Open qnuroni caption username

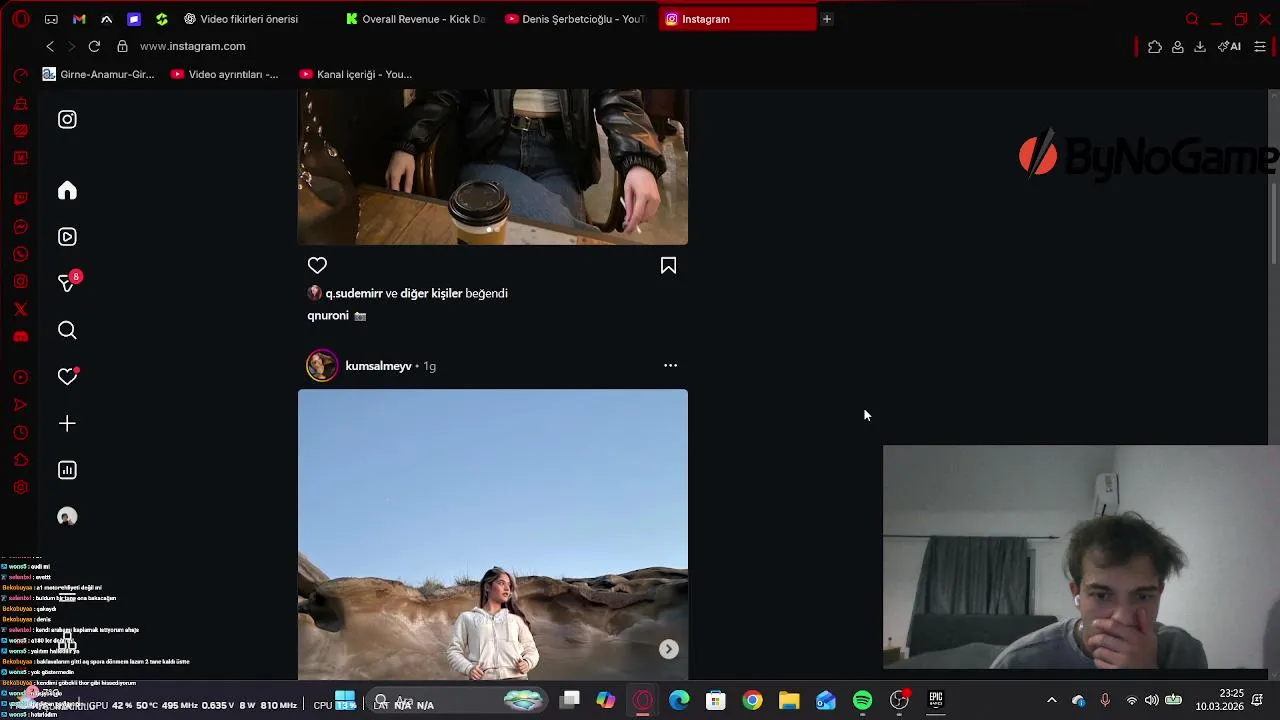(328, 315)
